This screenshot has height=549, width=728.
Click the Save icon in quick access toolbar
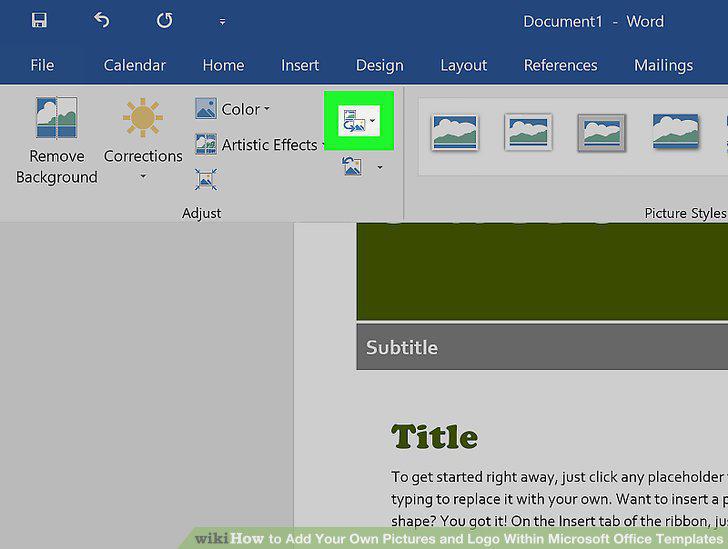(x=39, y=20)
